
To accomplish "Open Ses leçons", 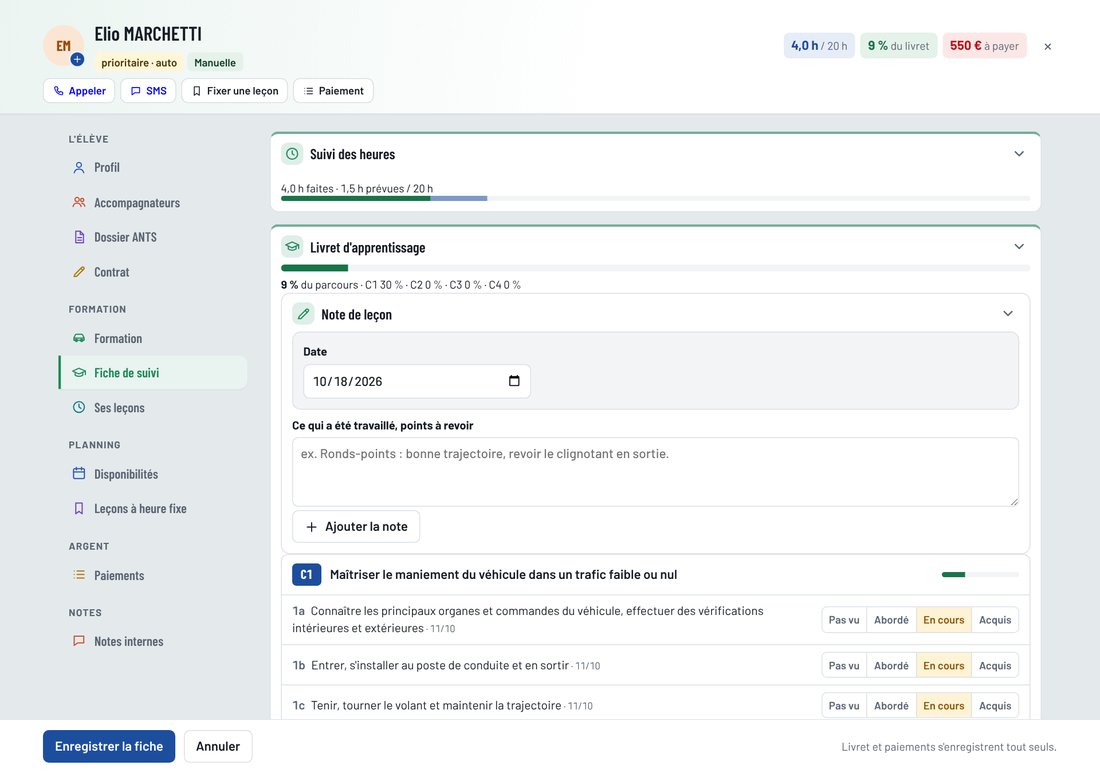I will [153, 408].
